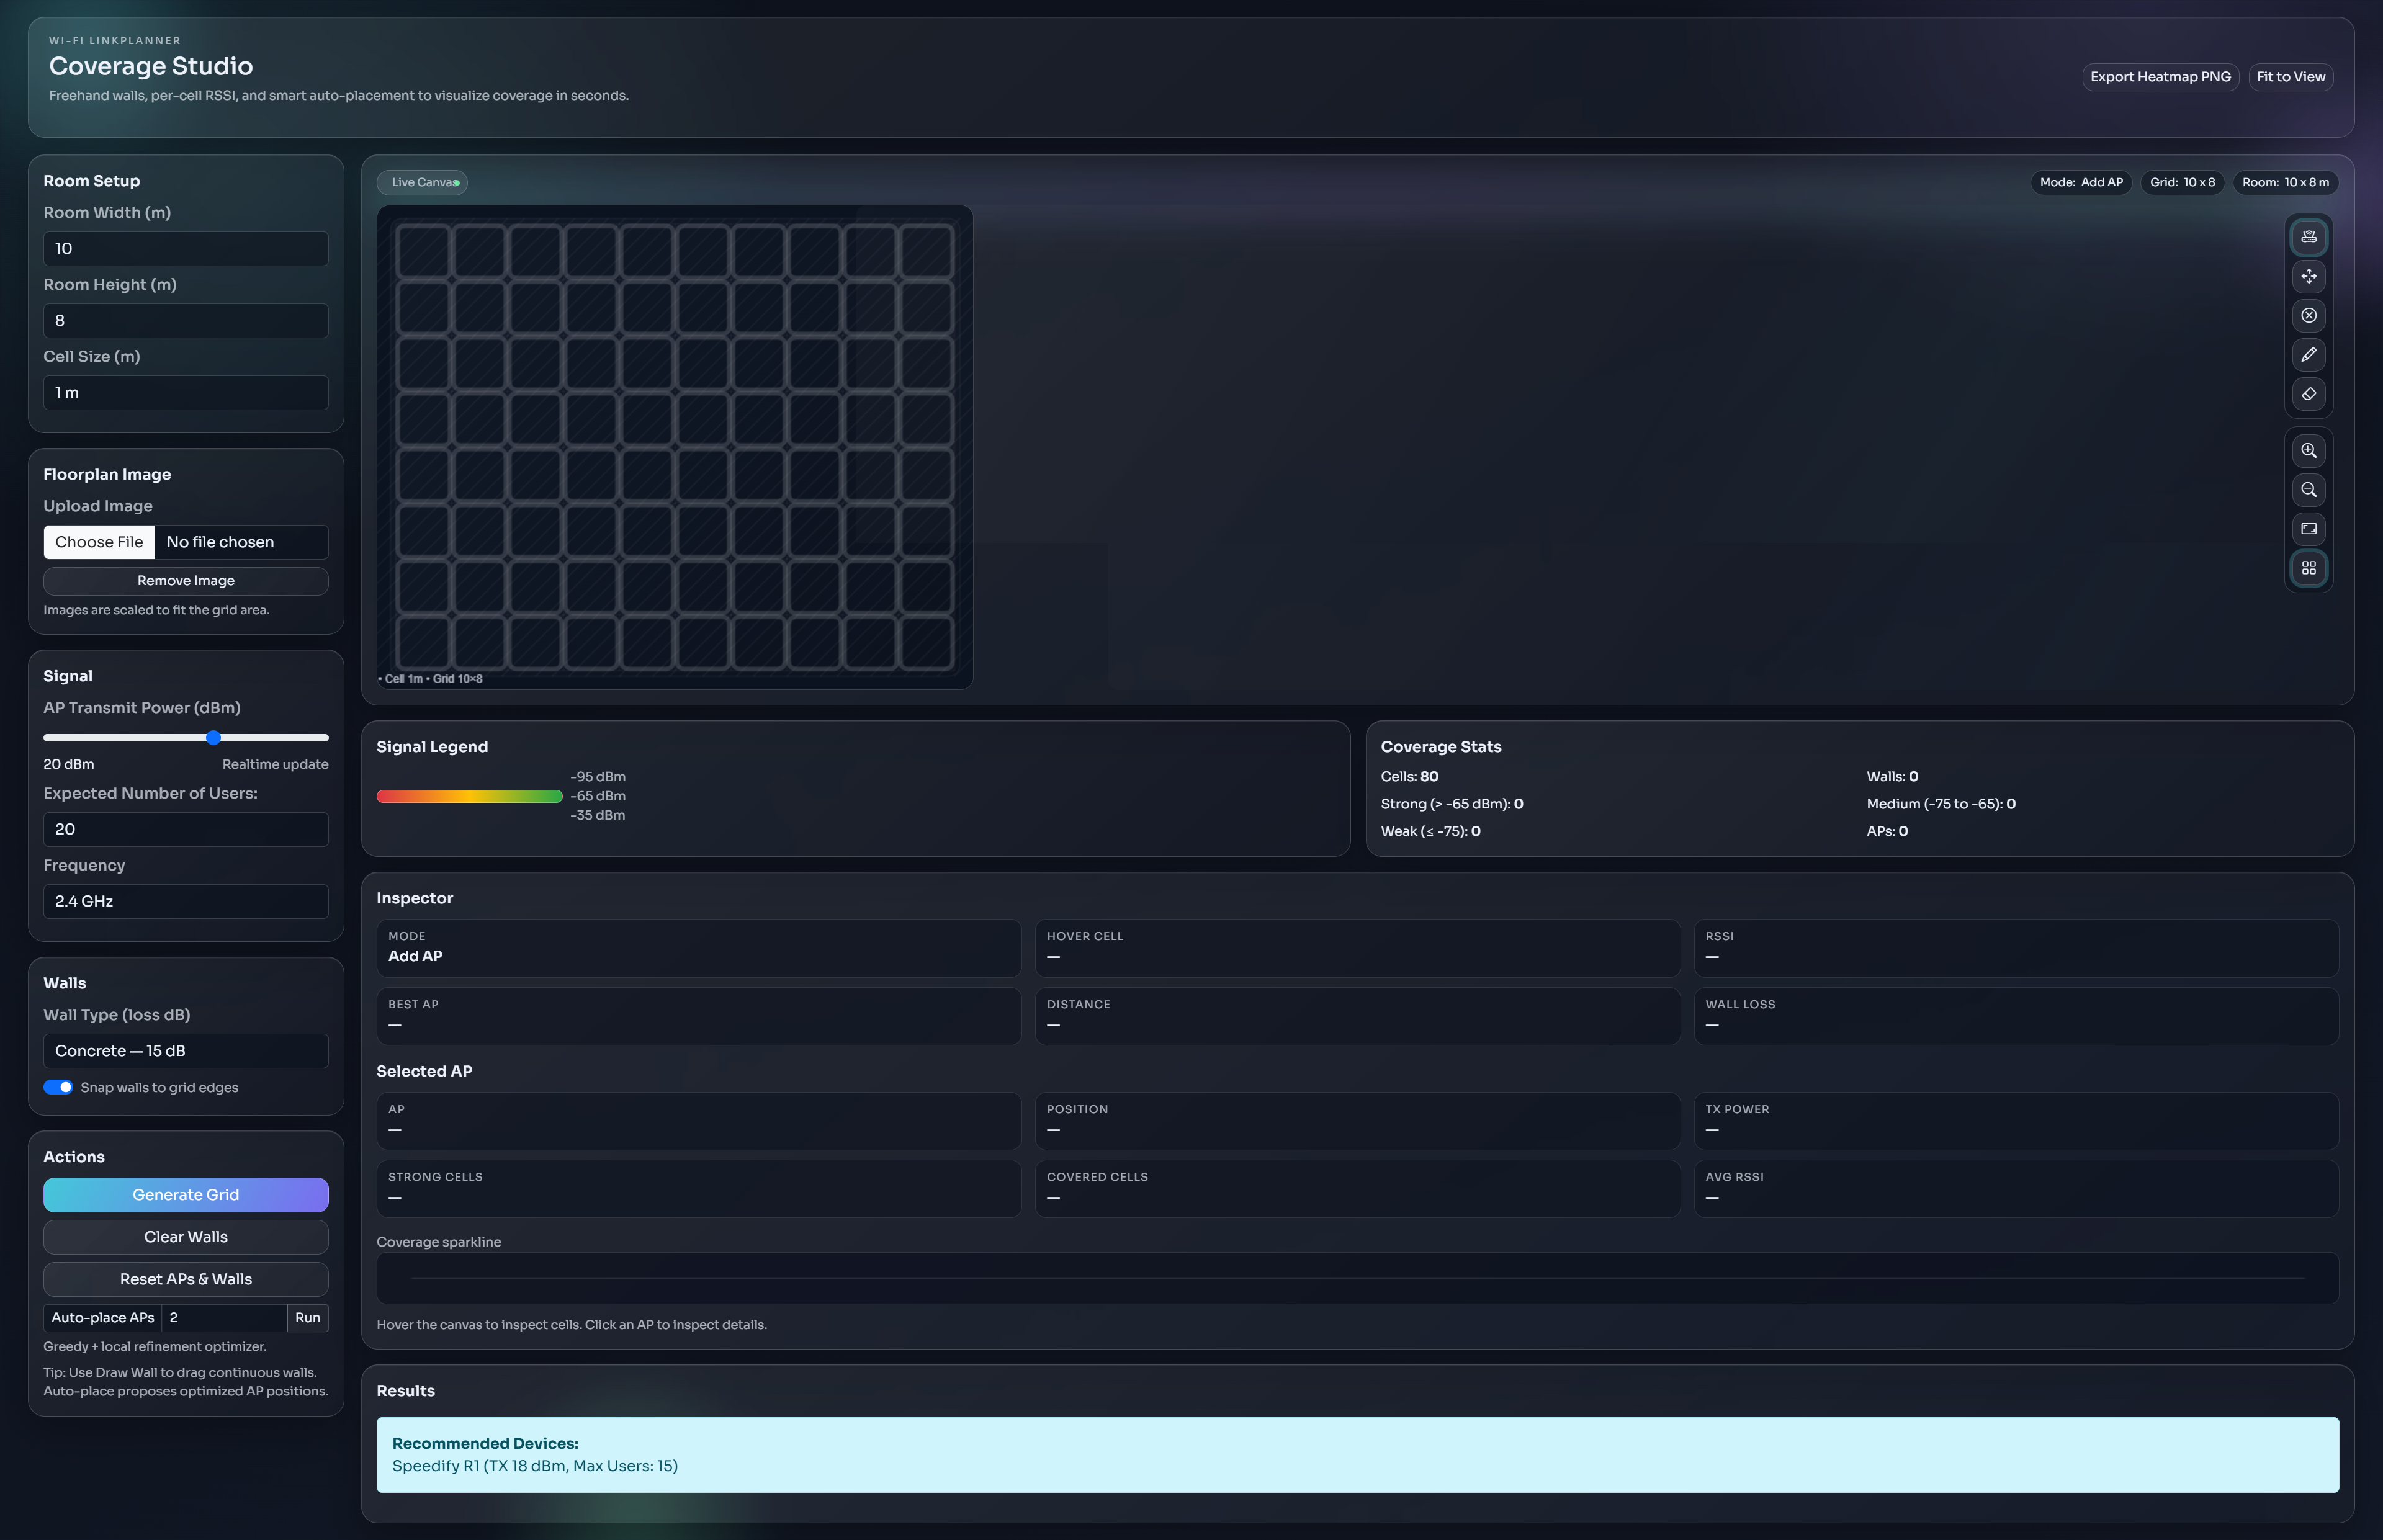Switch to the Move AP tool
The image size is (2383, 1540).
(2309, 276)
